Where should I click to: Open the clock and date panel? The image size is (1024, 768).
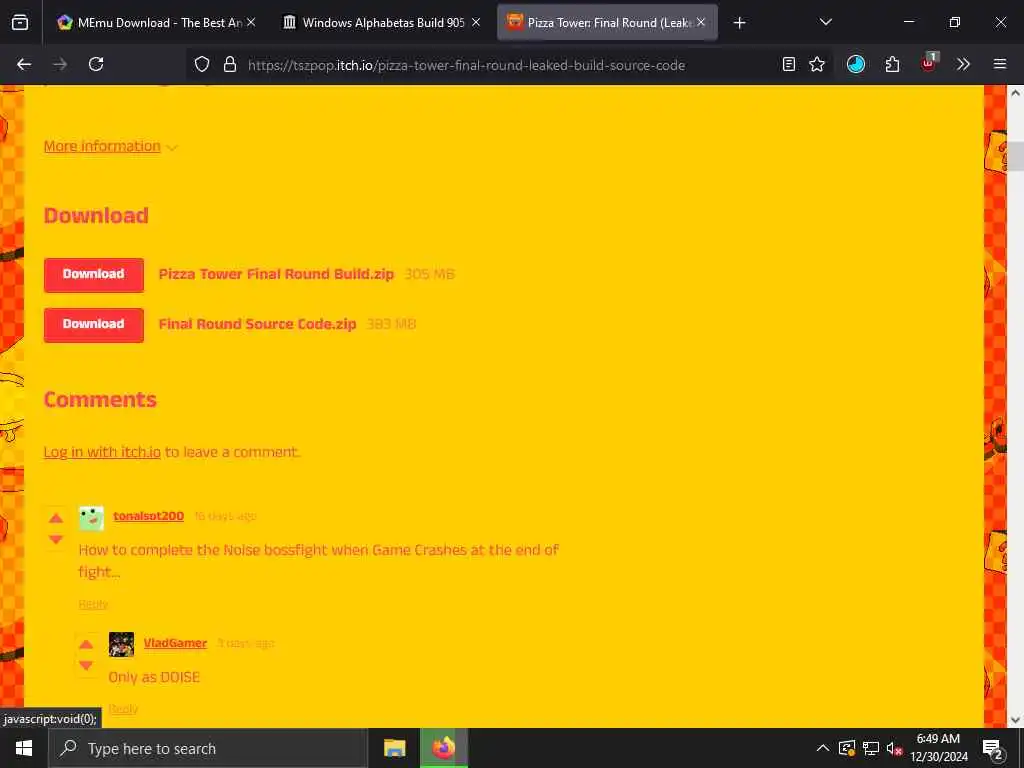click(939, 748)
